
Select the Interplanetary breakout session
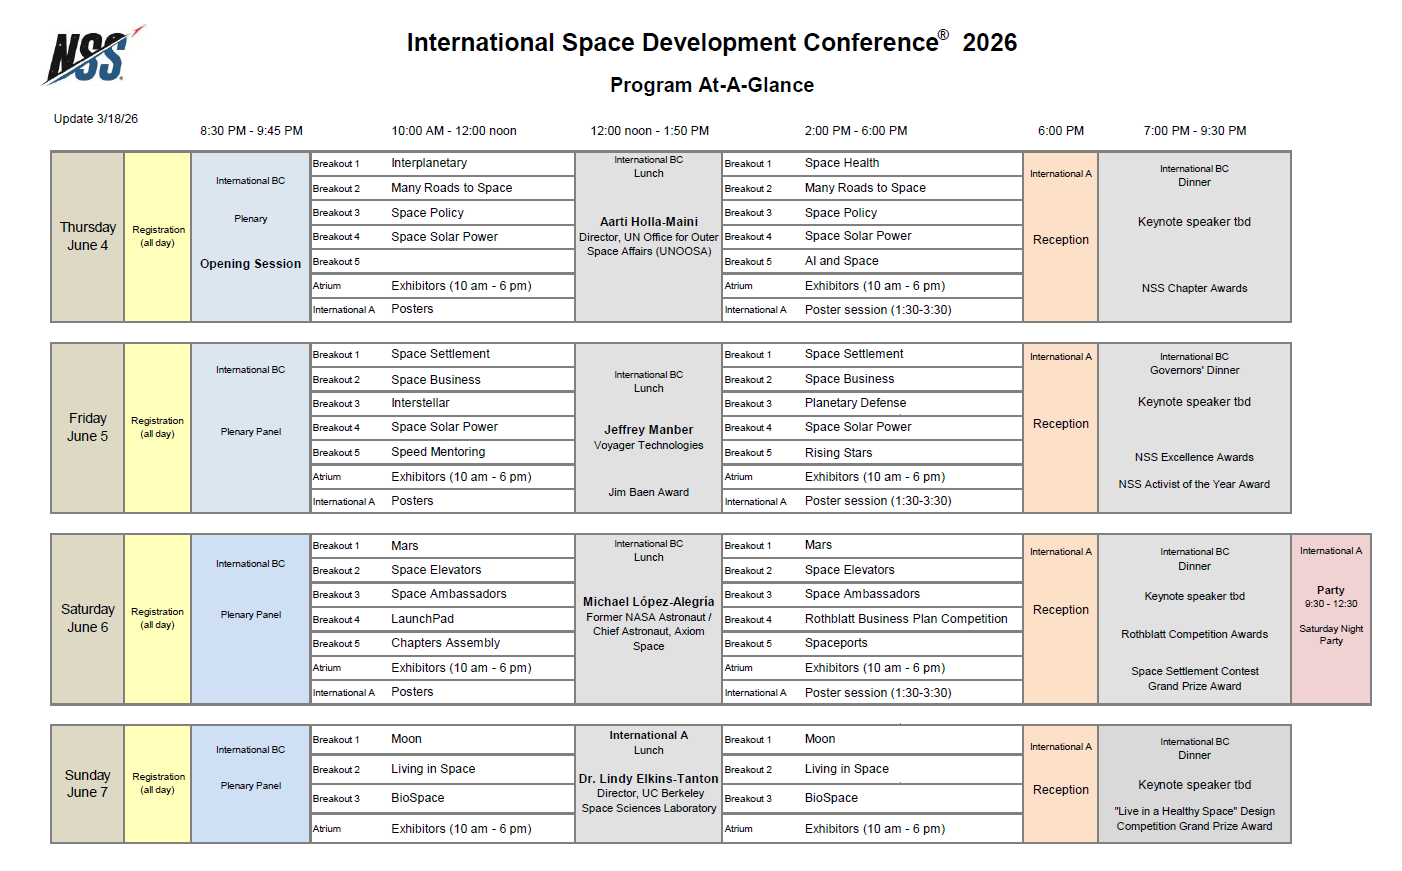click(429, 163)
